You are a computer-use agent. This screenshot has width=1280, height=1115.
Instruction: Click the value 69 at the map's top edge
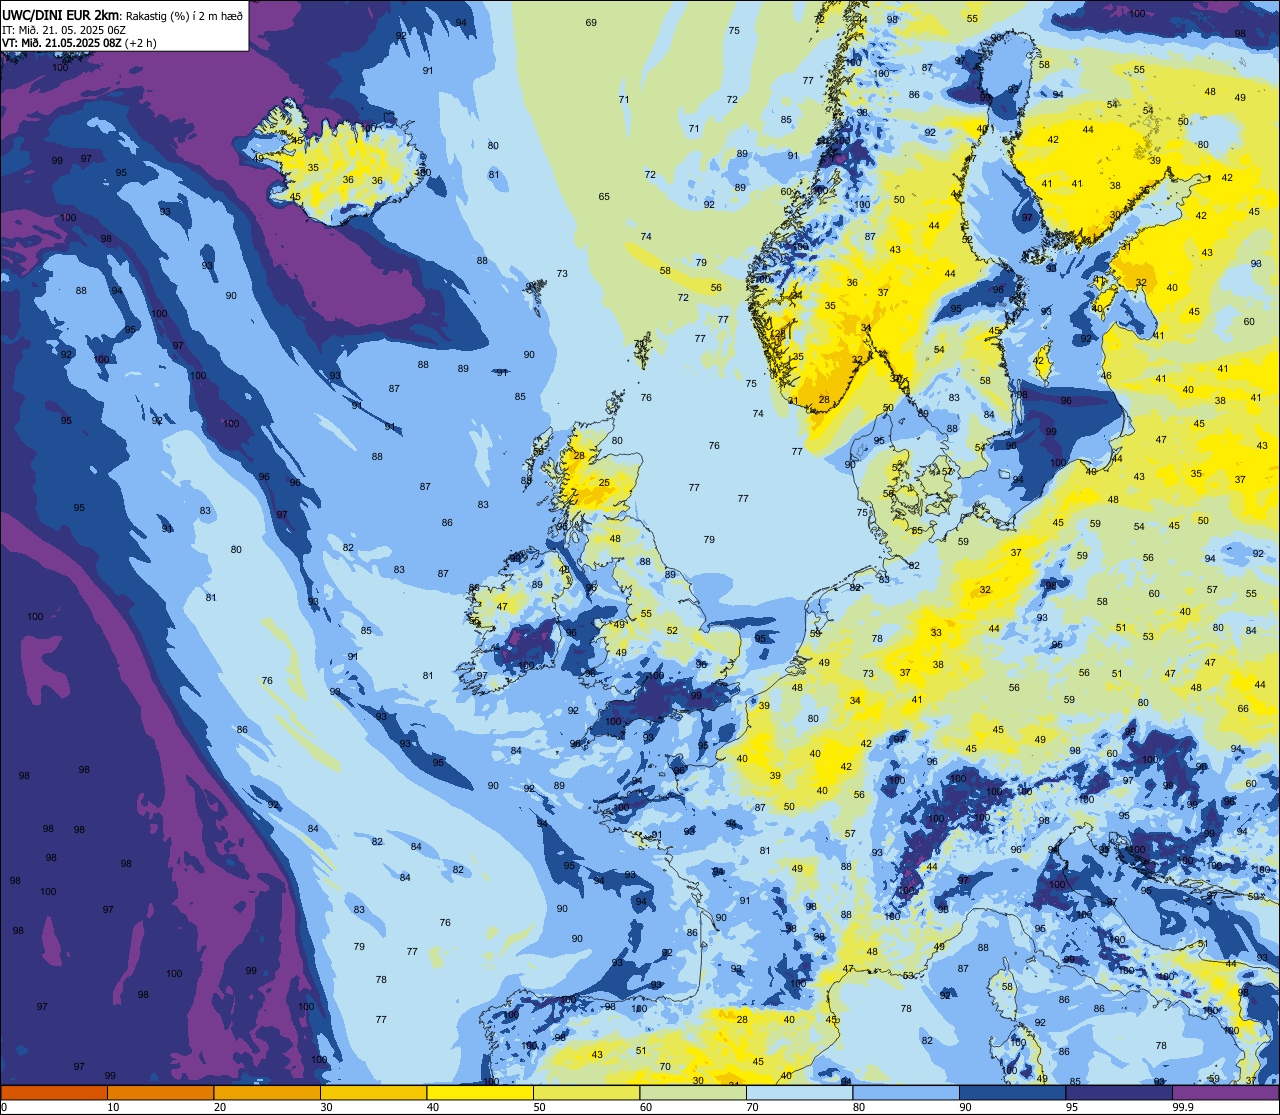[591, 22]
